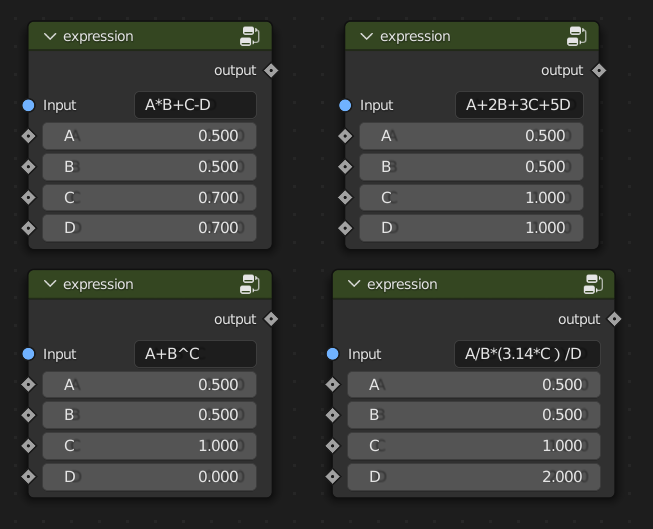Select the expression title of A/B*(3.14*C)/D node
Screen dimensions: 653x529
pos(402,284)
